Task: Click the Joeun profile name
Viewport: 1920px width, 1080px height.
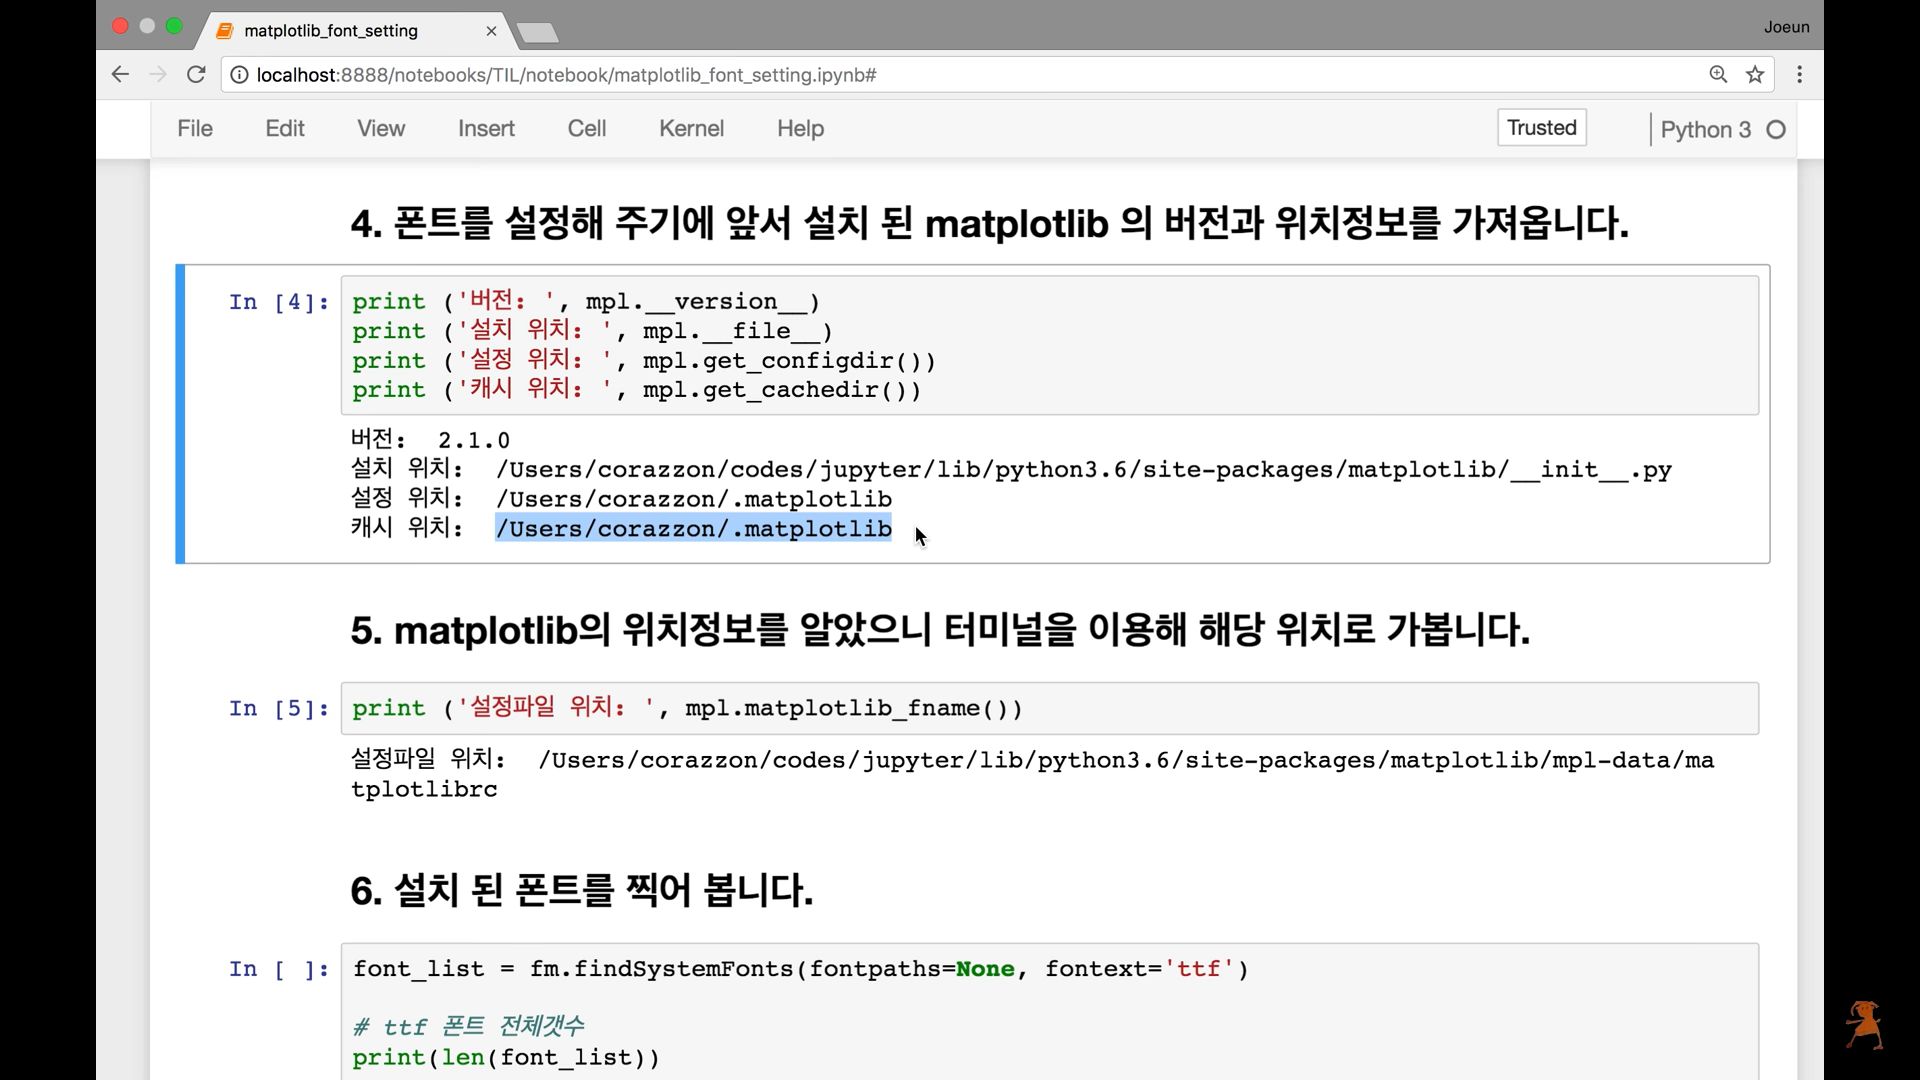Action: 1786,27
